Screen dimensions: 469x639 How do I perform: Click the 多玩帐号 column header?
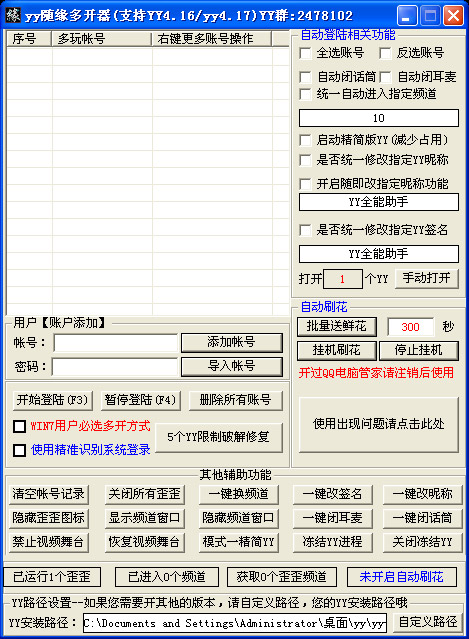[101, 39]
